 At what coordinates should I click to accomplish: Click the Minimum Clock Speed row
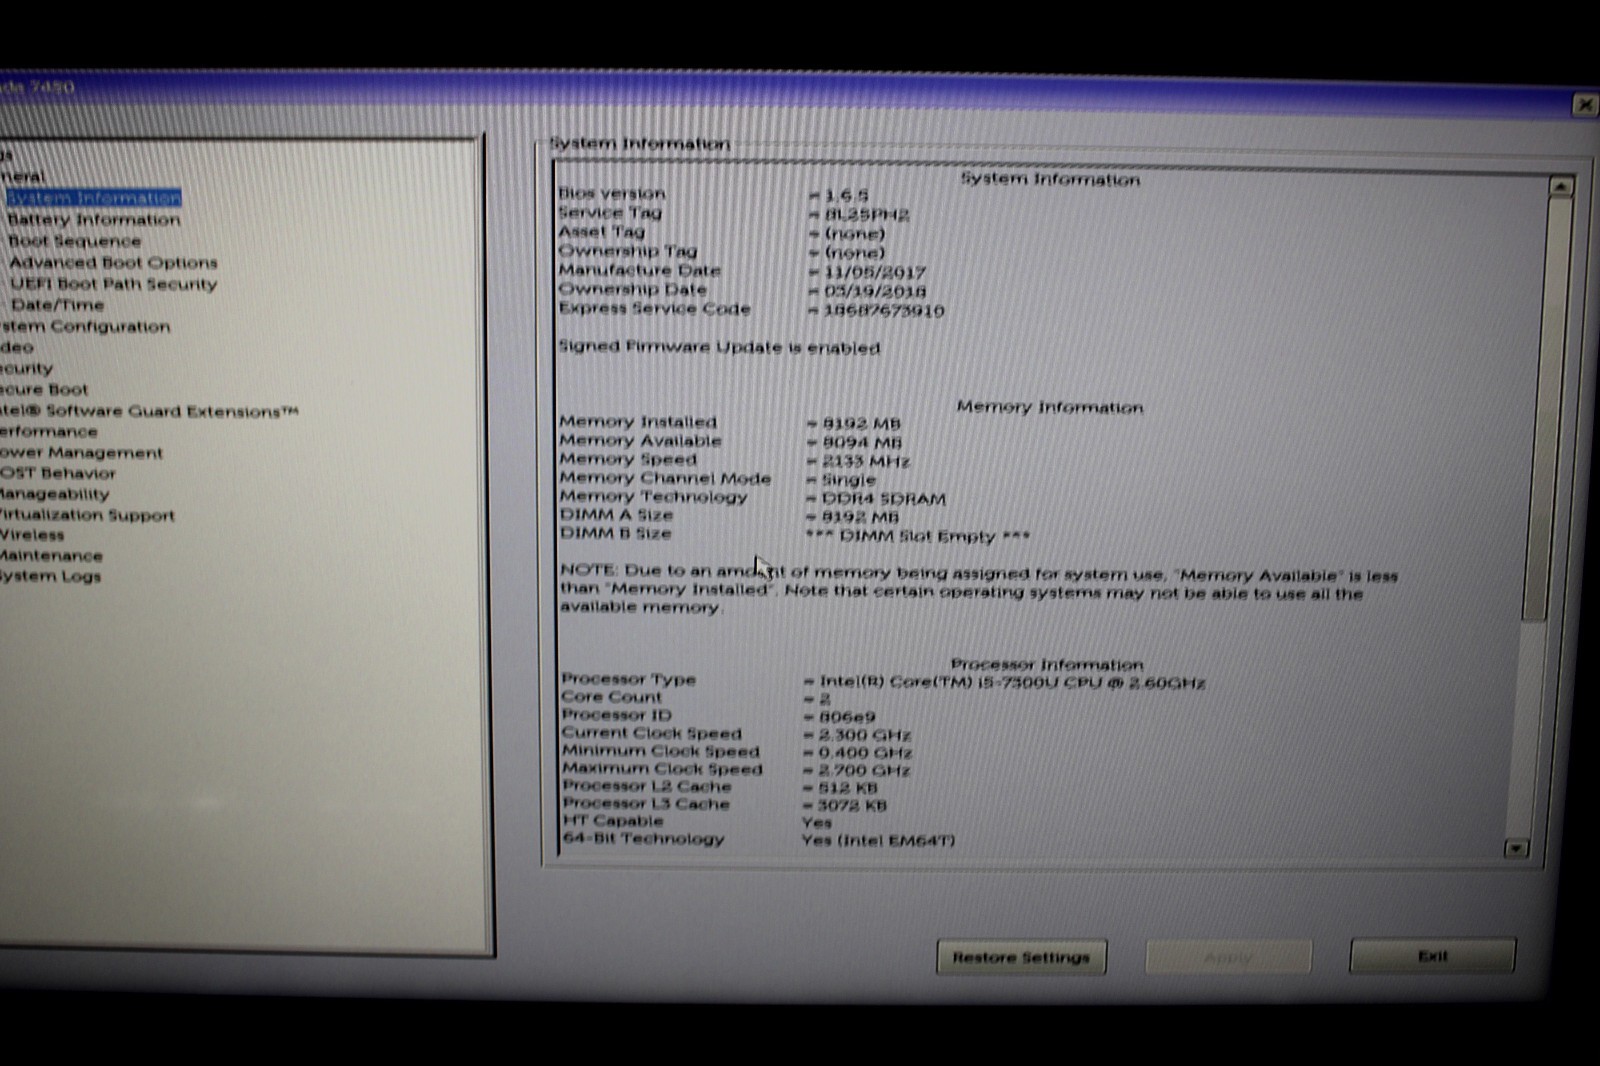tap(736, 752)
